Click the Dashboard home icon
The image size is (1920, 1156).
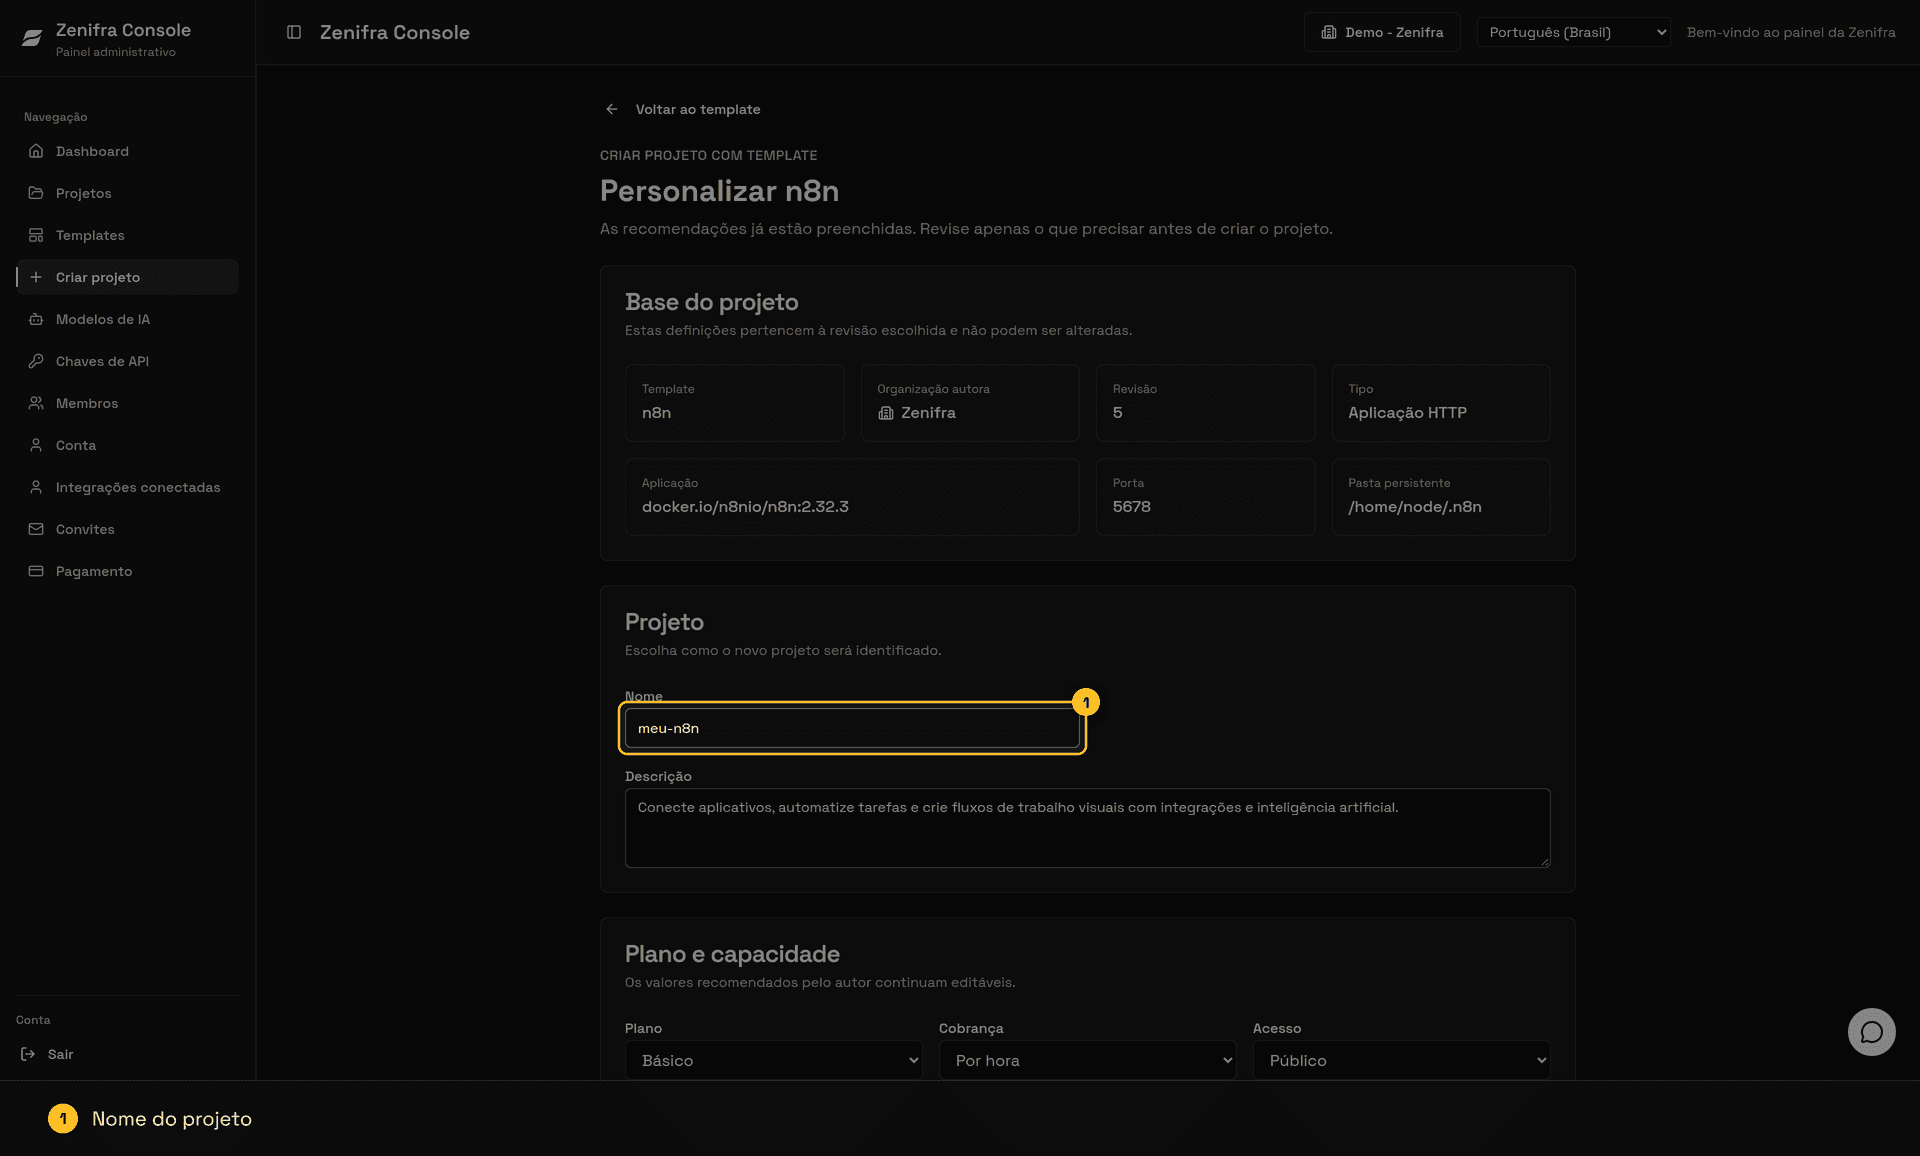[x=36, y=151]
